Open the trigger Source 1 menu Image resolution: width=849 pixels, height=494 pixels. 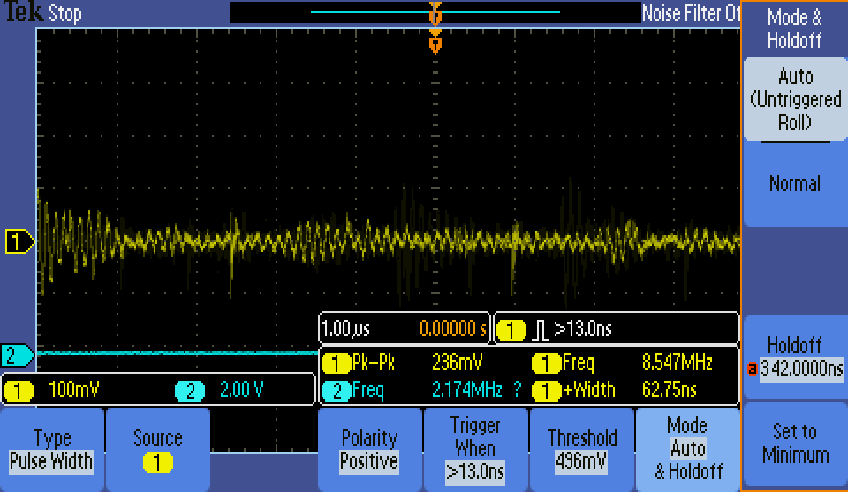(158, 449)
